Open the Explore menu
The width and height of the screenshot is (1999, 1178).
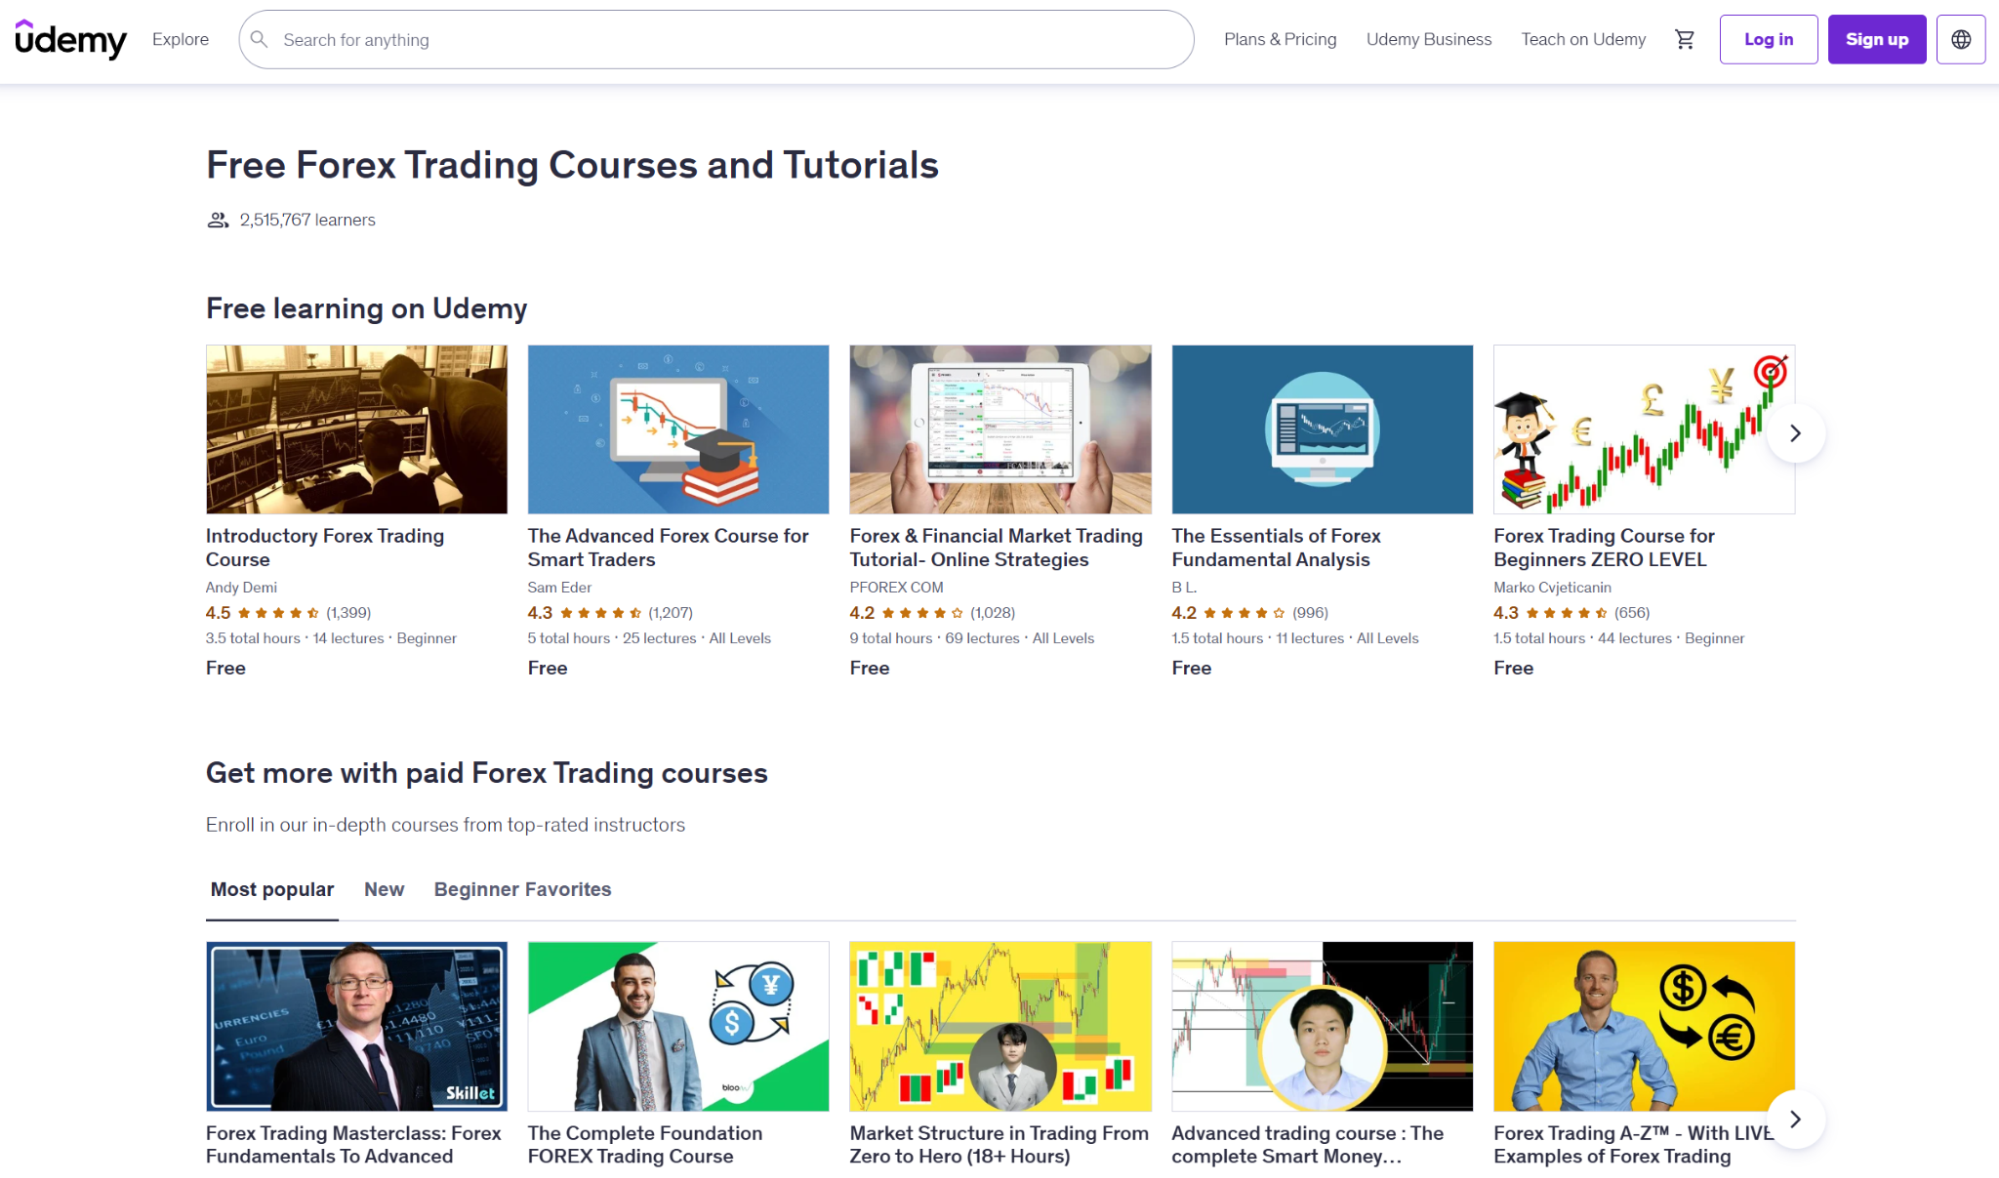[180, 39]
